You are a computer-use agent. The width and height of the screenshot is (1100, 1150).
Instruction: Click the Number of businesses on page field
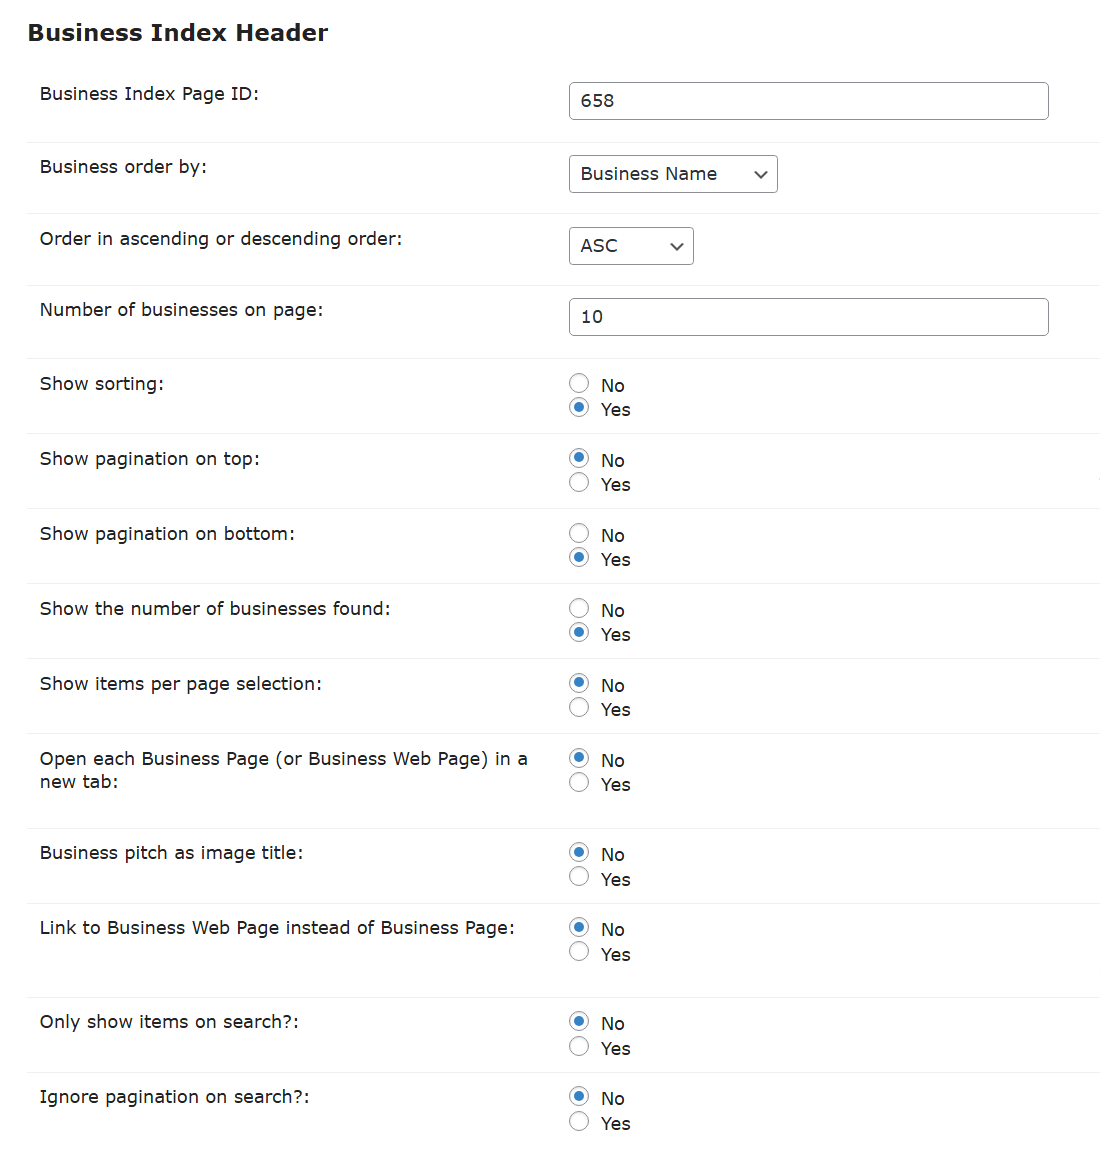click(x=808, y=317)
